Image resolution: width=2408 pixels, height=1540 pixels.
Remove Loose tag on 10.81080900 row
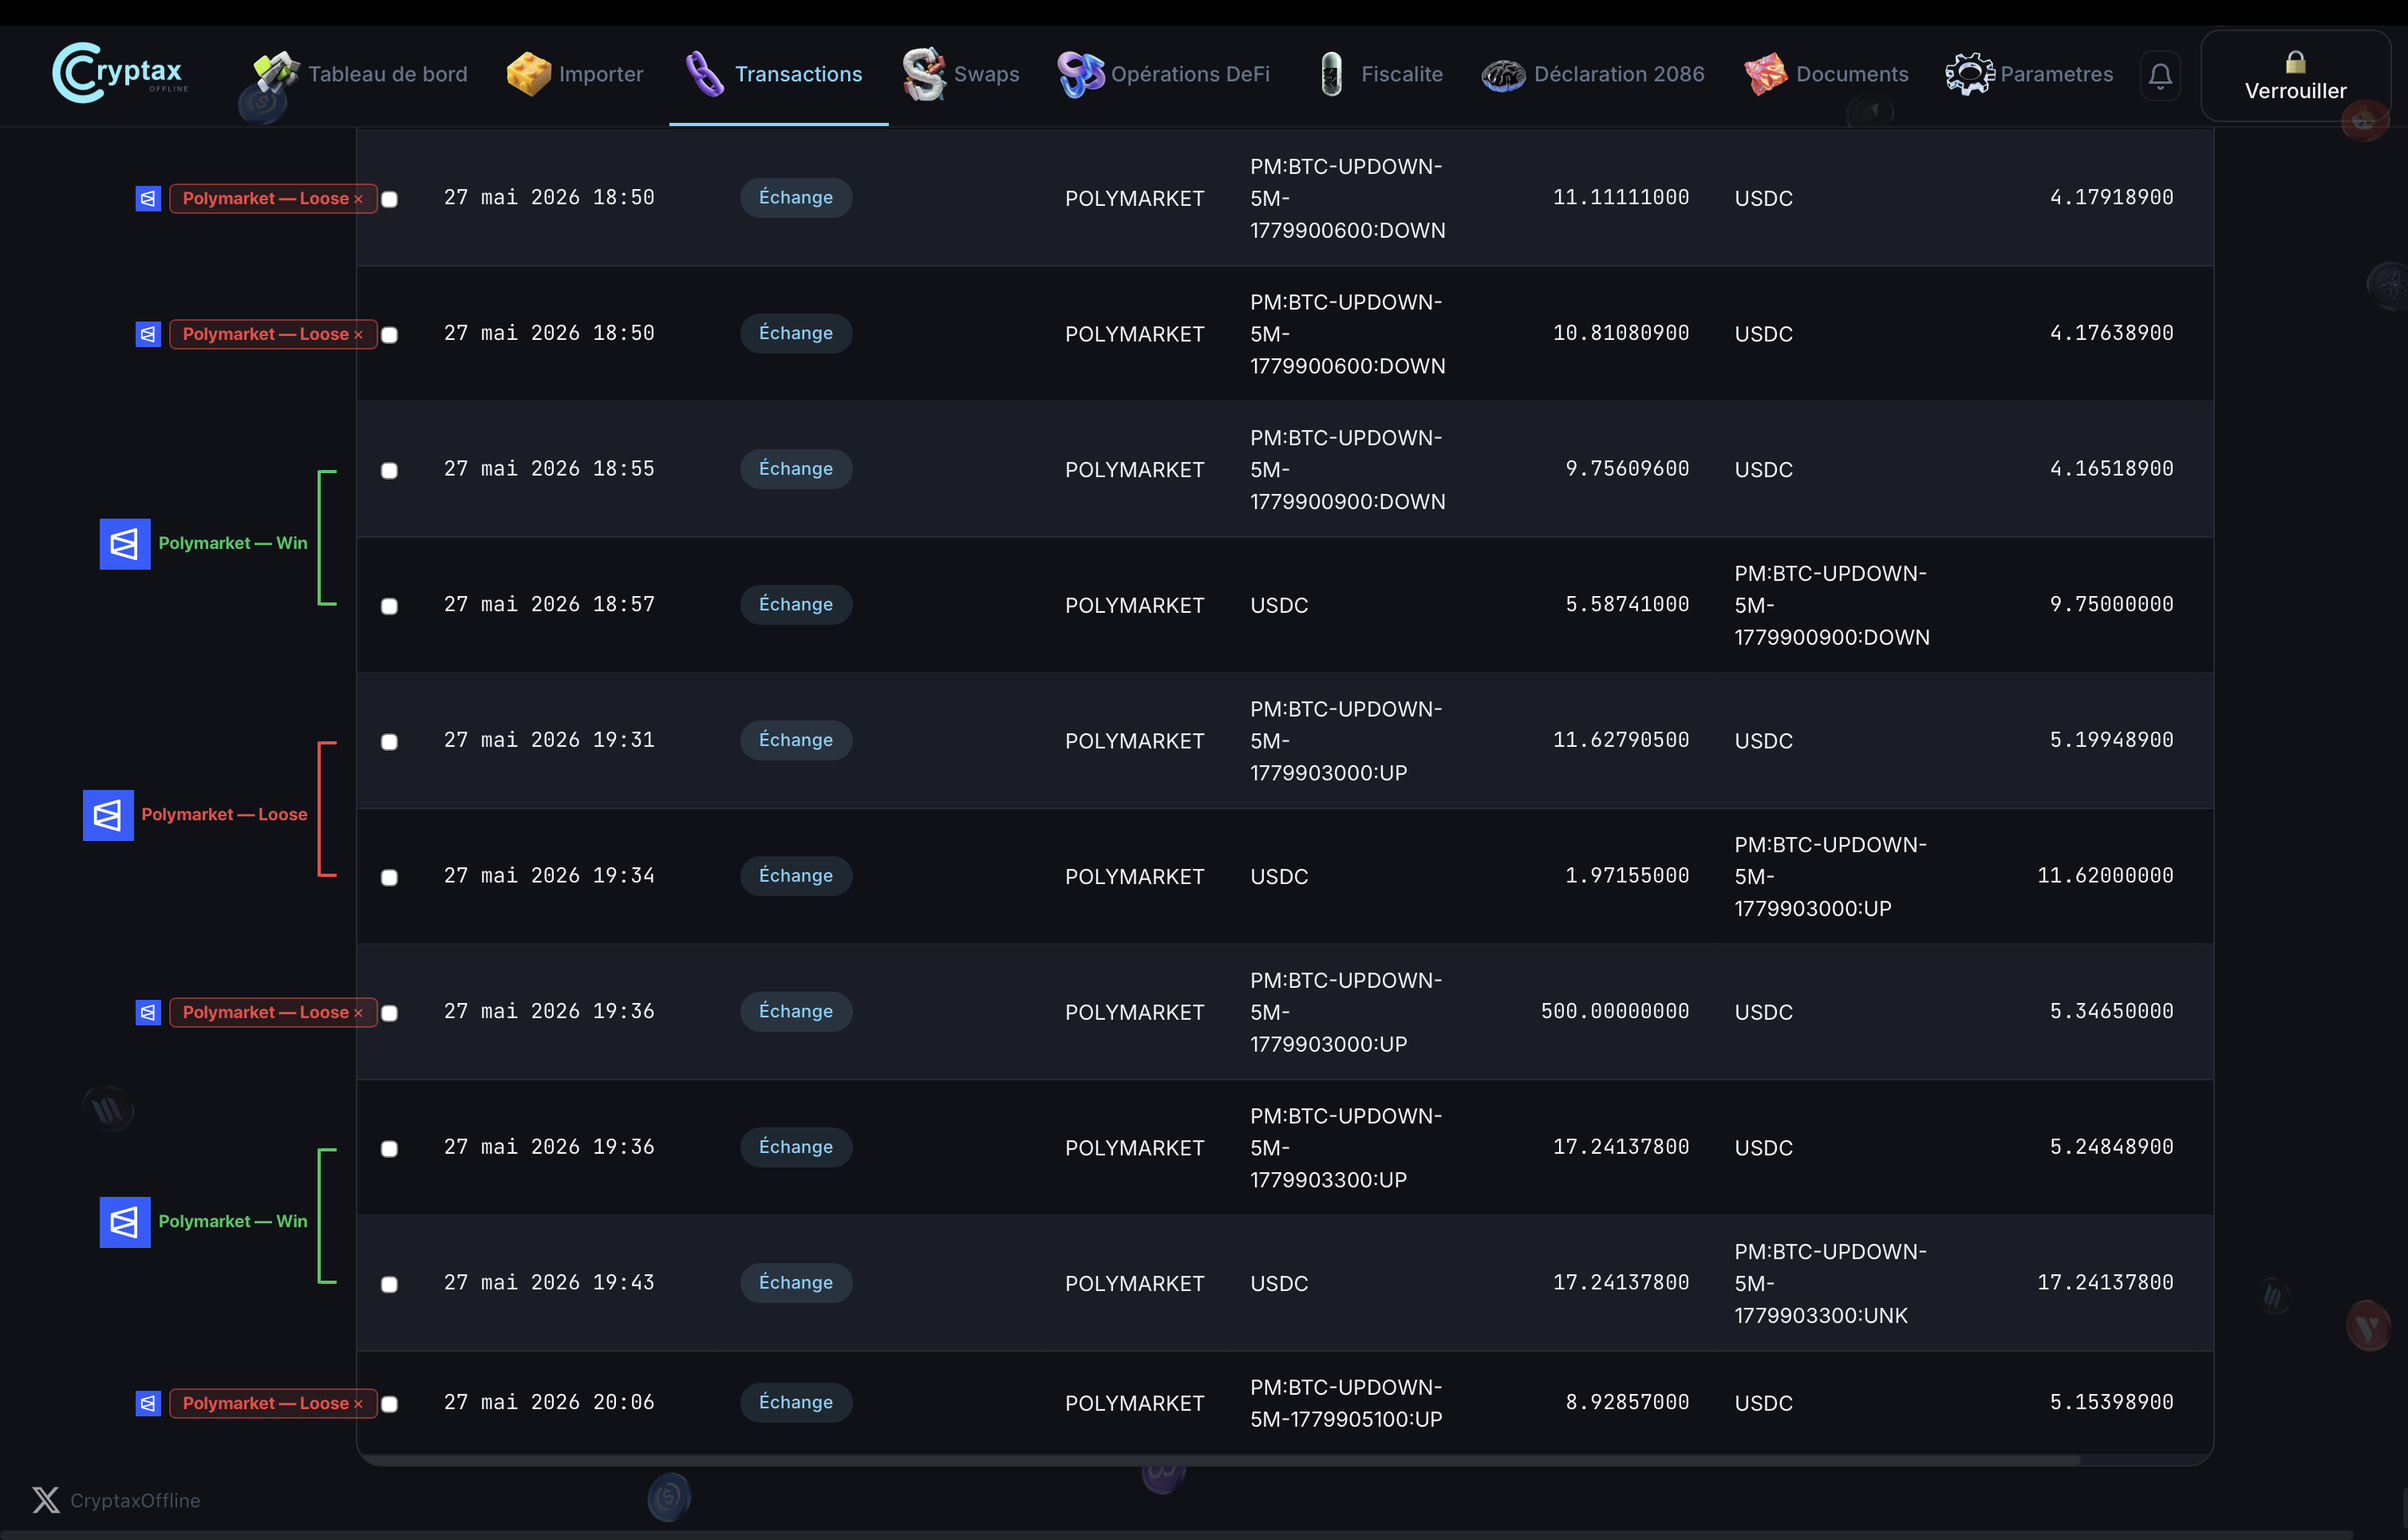point(358,335)
